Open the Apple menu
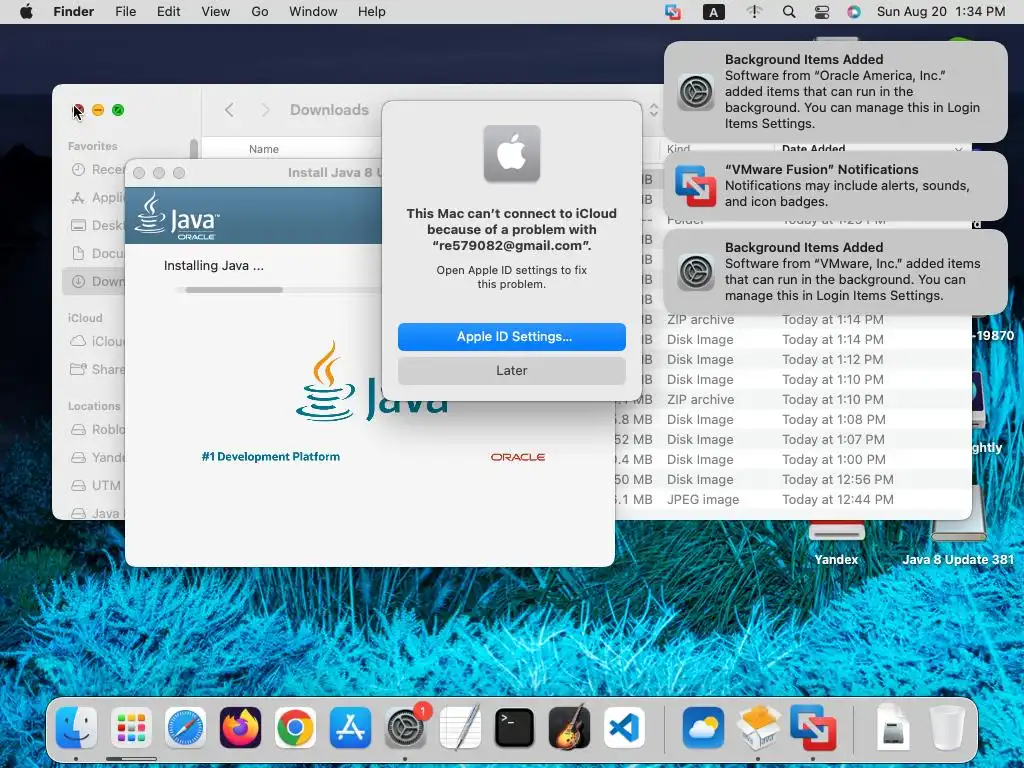1024x768 pixels. [26, 12]
